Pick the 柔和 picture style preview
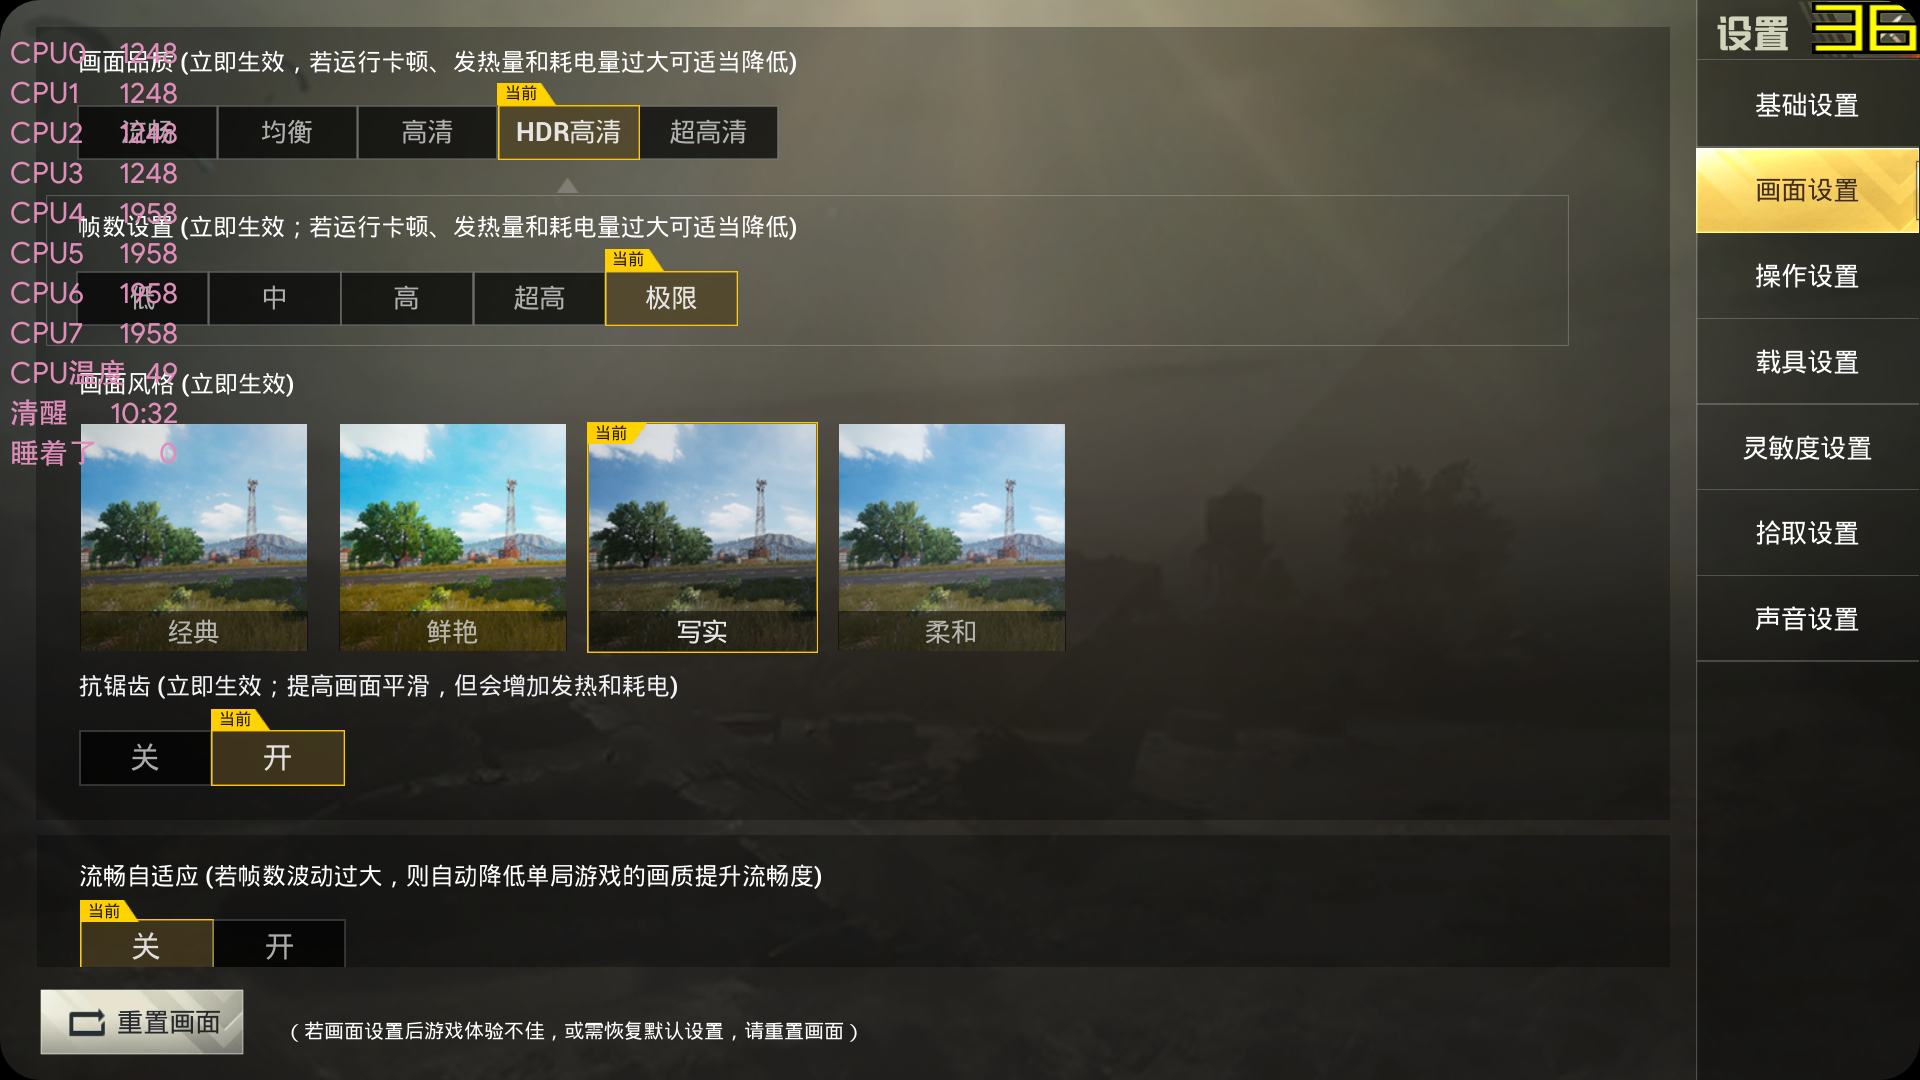 point(952,537)
